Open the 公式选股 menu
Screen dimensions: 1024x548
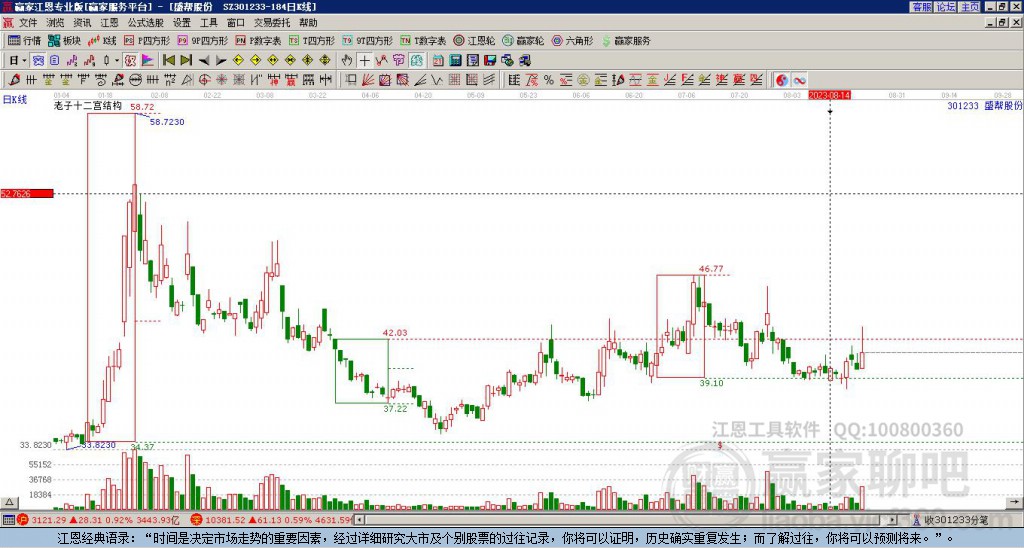pos(146,23)
